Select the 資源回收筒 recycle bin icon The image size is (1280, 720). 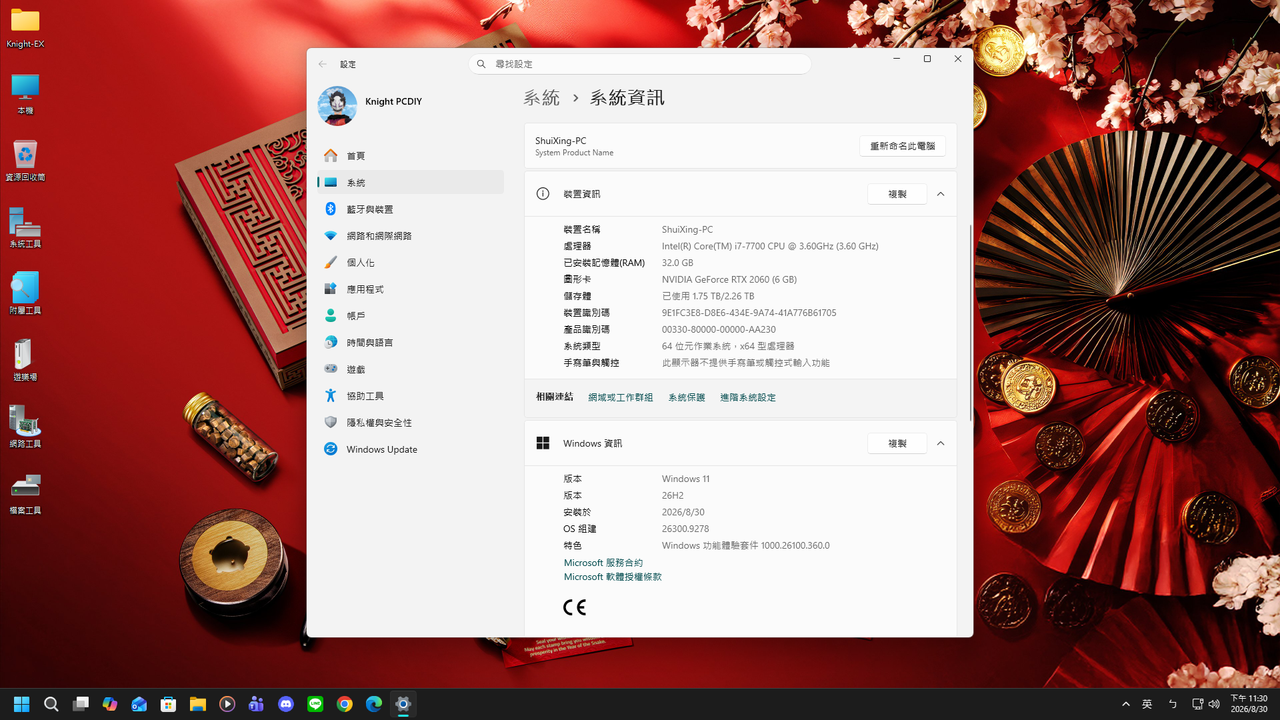tap(25, 161)
